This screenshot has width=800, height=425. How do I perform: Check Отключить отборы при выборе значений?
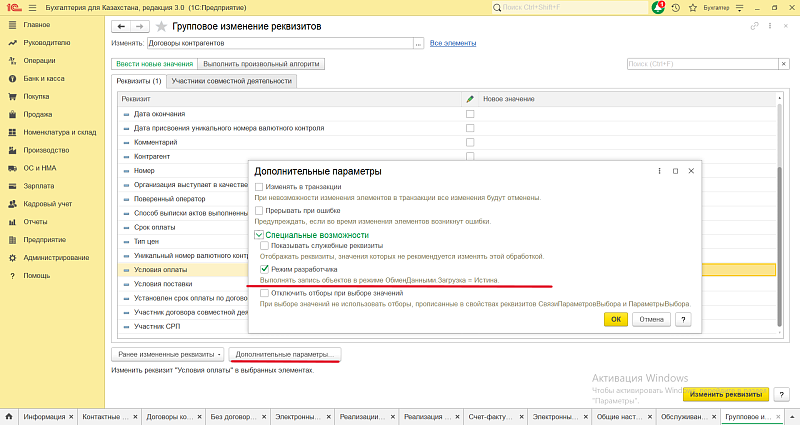tap(264, 293)
